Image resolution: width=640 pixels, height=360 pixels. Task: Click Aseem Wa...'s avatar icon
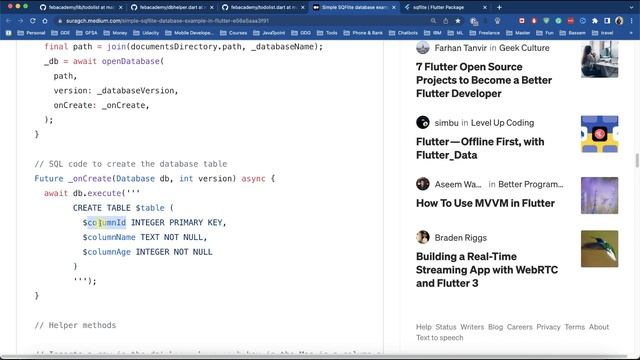423,184
